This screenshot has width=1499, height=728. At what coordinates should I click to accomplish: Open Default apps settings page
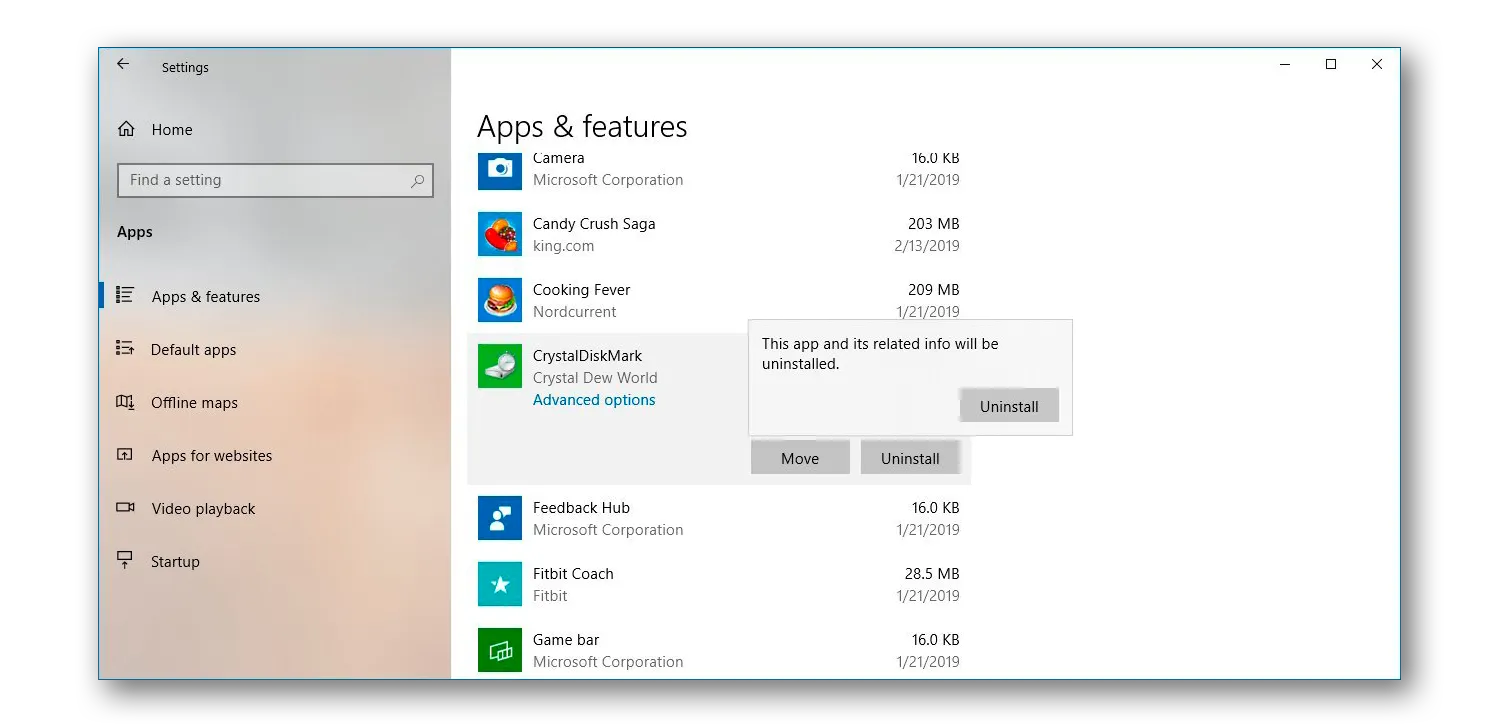(193, 350)
